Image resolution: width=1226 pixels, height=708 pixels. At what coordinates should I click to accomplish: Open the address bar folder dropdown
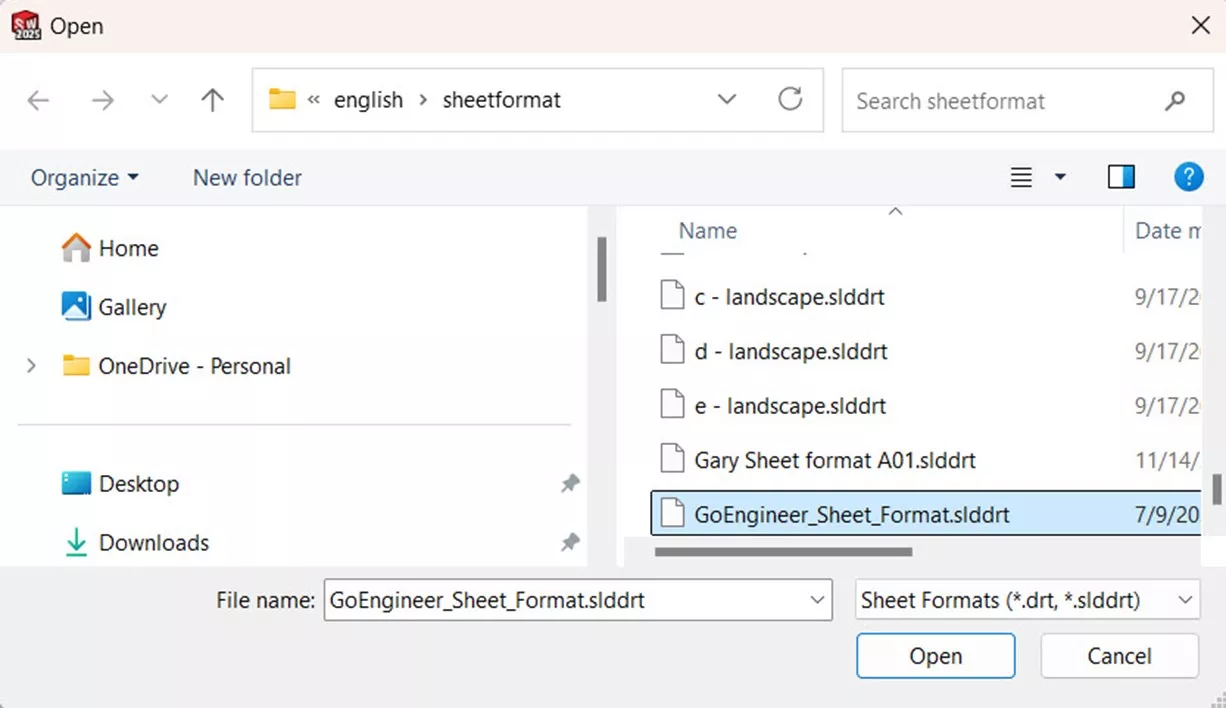tap(727, 100)
